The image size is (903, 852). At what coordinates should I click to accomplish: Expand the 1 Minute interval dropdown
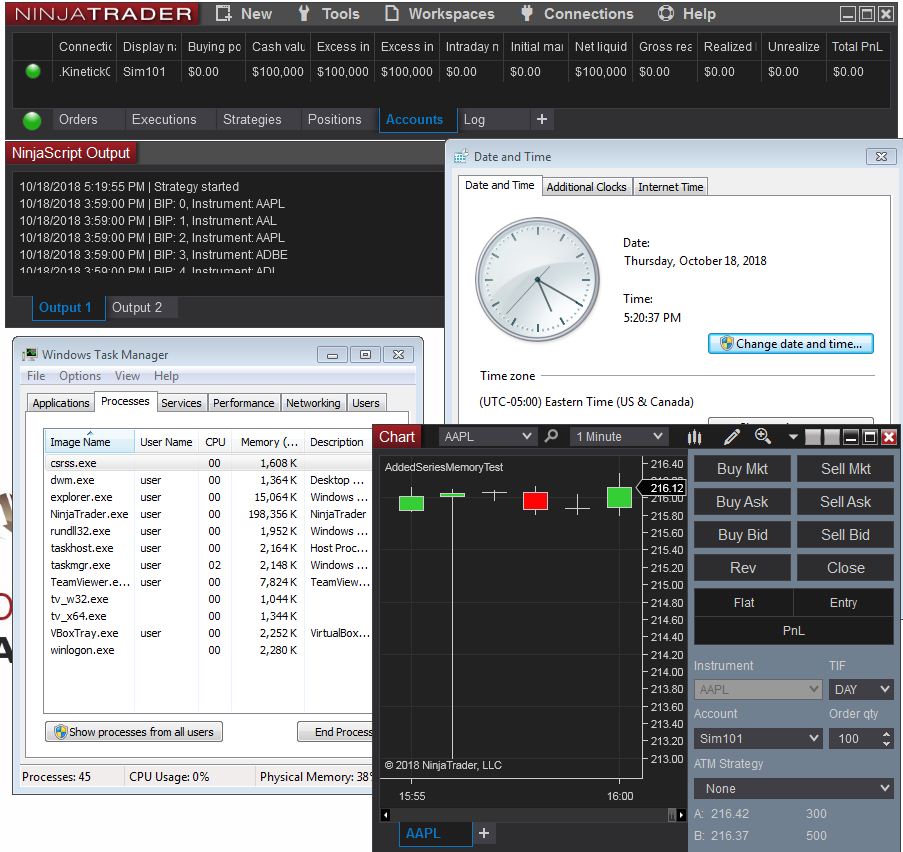pyautogui.click(x=618, y=437)
